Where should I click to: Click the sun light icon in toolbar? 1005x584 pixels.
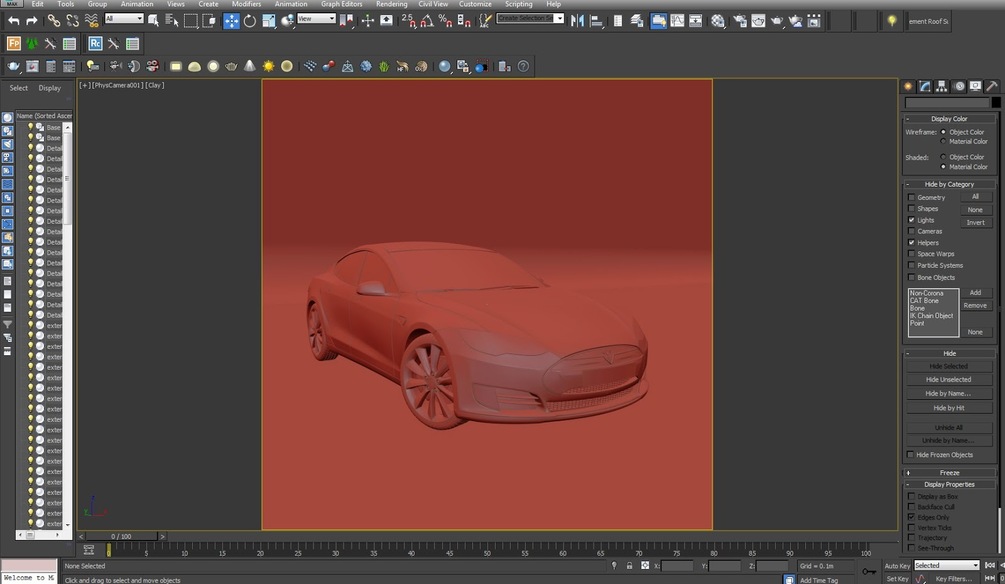[x=268, y=66]
